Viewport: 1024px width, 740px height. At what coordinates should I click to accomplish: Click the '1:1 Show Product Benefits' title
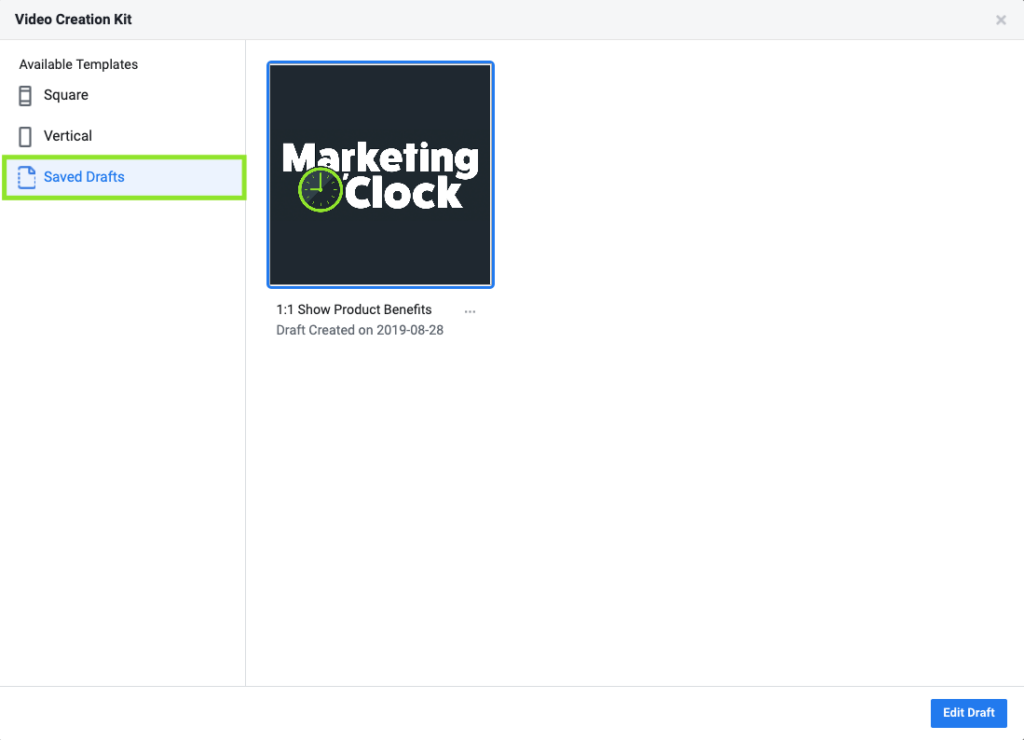tap(354, 310)
